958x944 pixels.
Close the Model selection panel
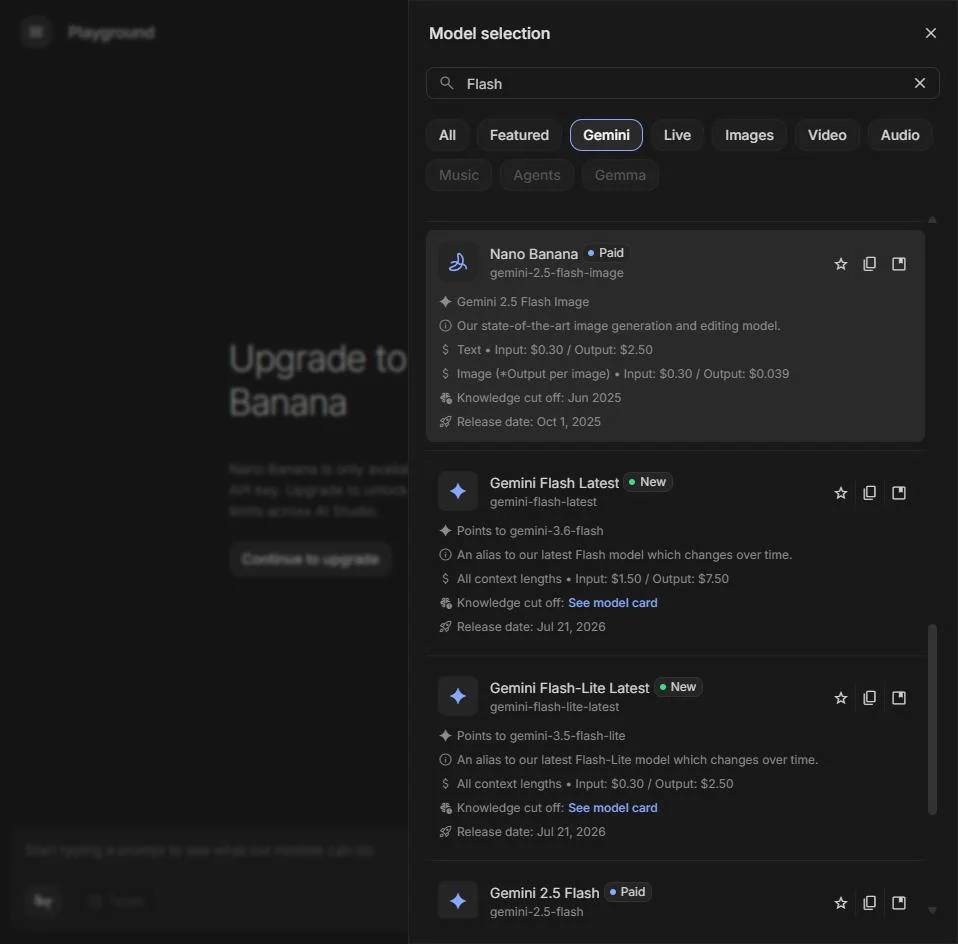(931, 33)
